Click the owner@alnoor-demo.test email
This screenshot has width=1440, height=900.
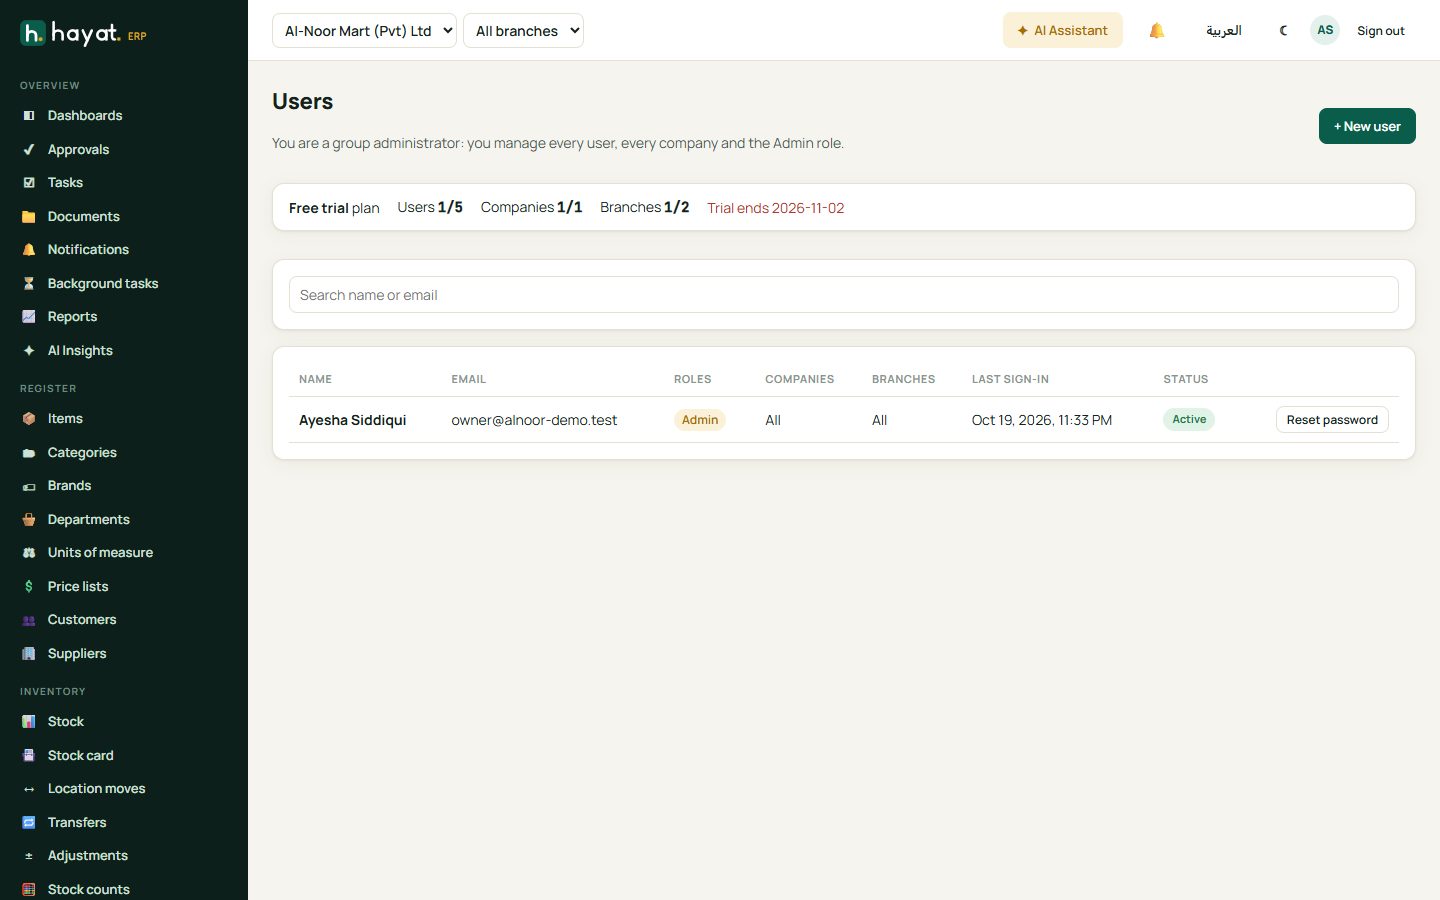pyautogui.click(x=534, y=421)
